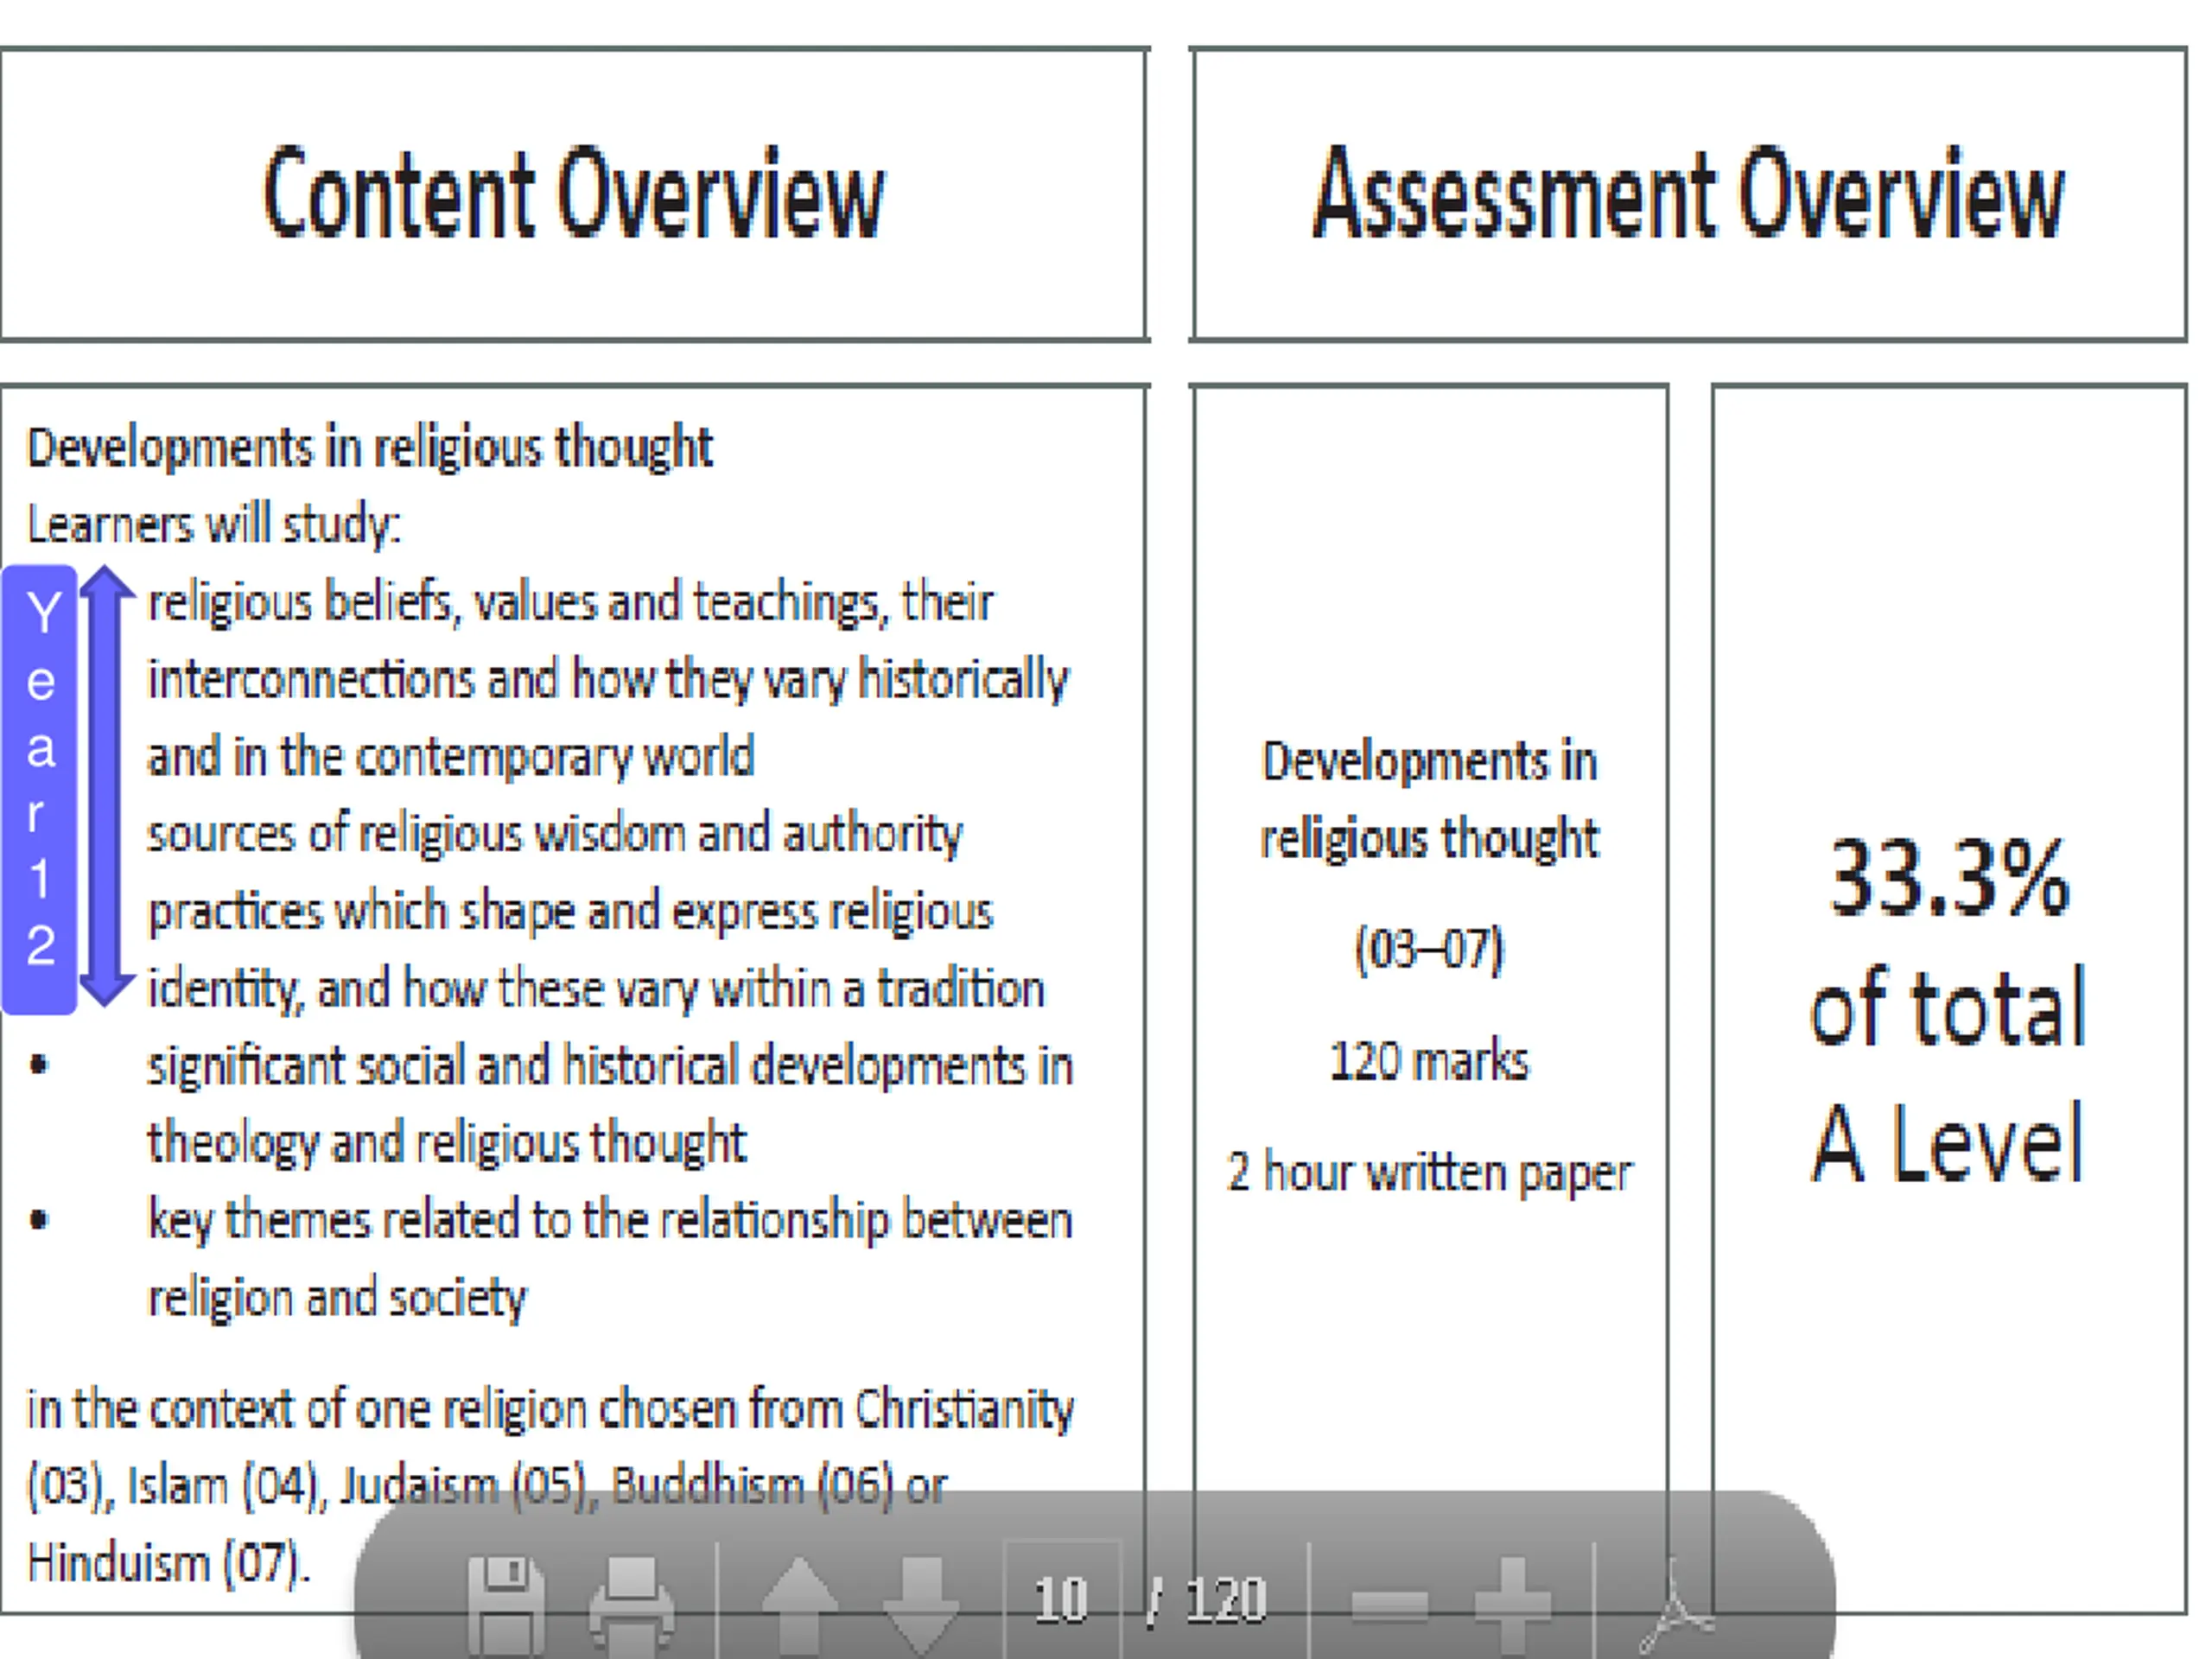The image size is (2212, 1659).
Task: Click the 2 hour written paper text
Action: click(x=1429, y=1173)
